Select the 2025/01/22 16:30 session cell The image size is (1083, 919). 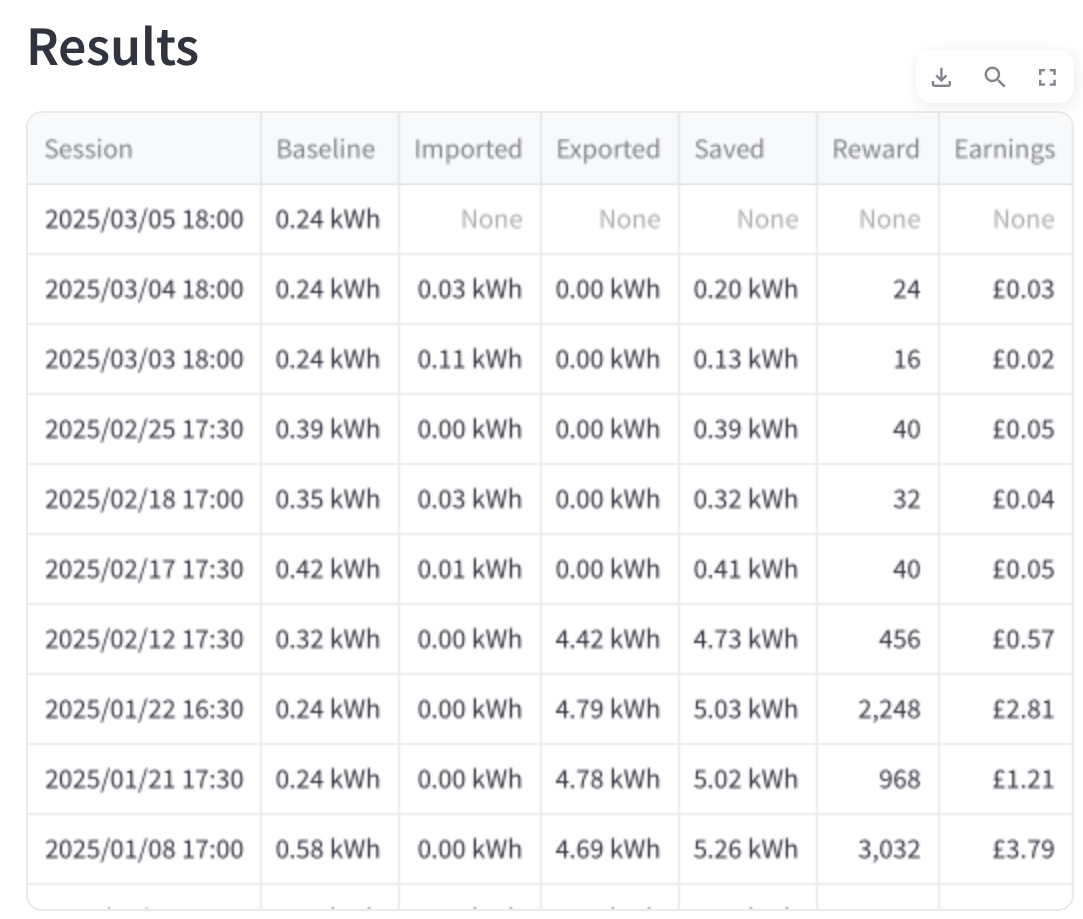pos(144,709)
